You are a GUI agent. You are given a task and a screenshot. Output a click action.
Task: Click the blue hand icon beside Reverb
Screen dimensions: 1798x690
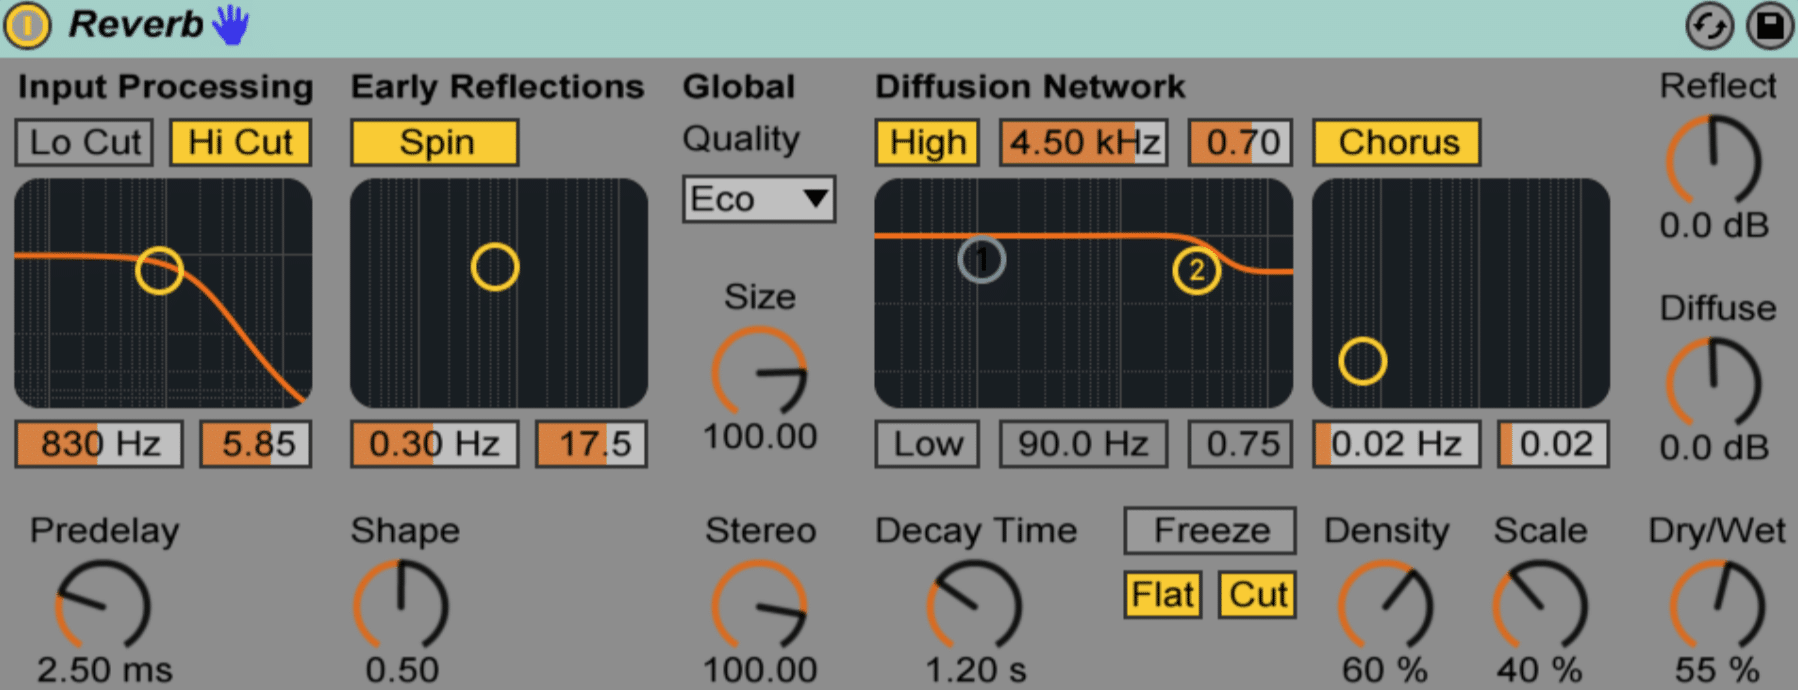click(231, 25)
